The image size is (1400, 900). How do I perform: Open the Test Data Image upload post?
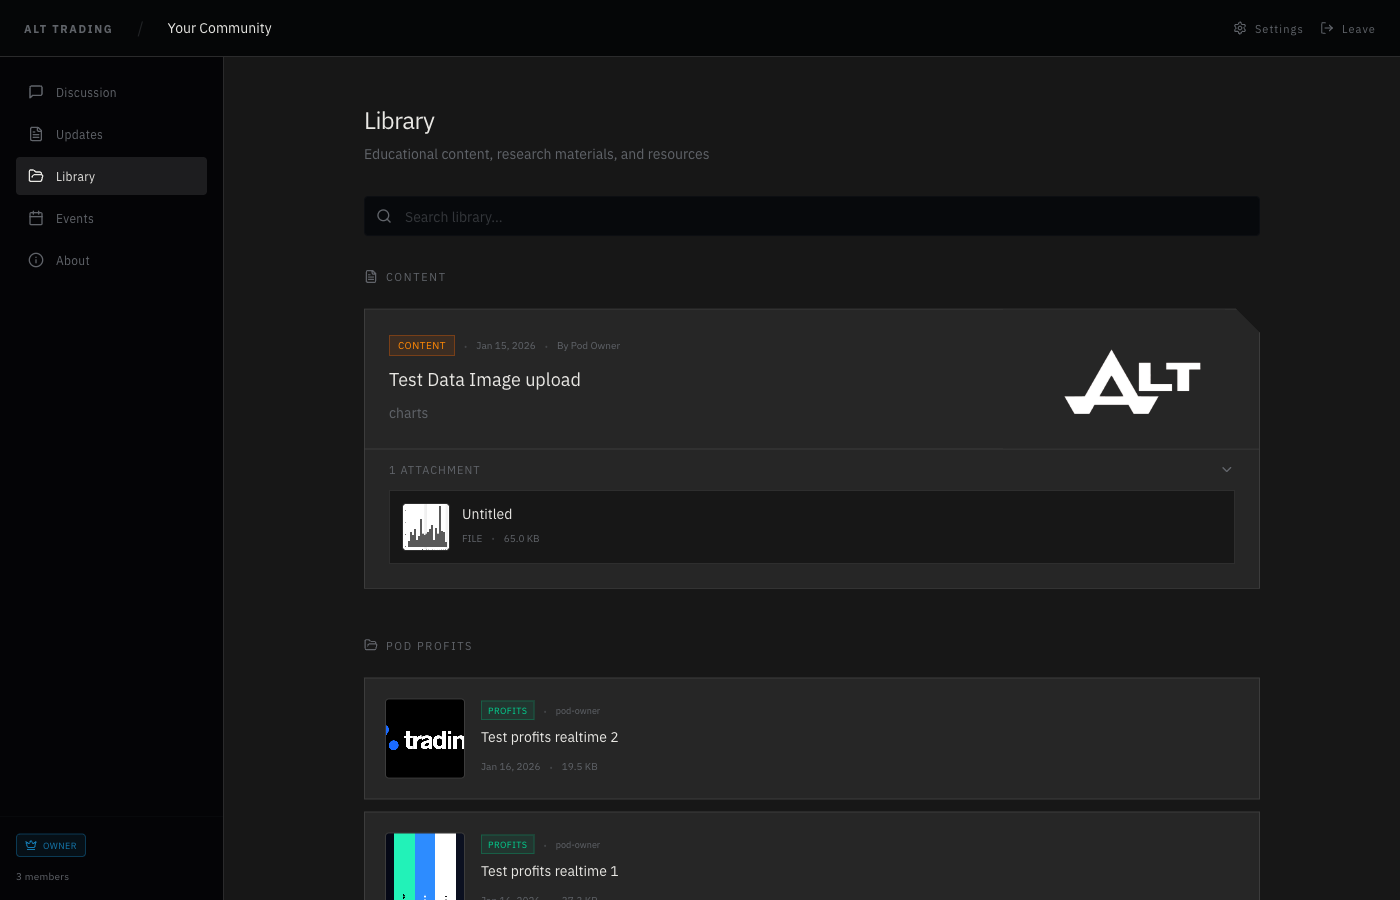tap(485, 379)
